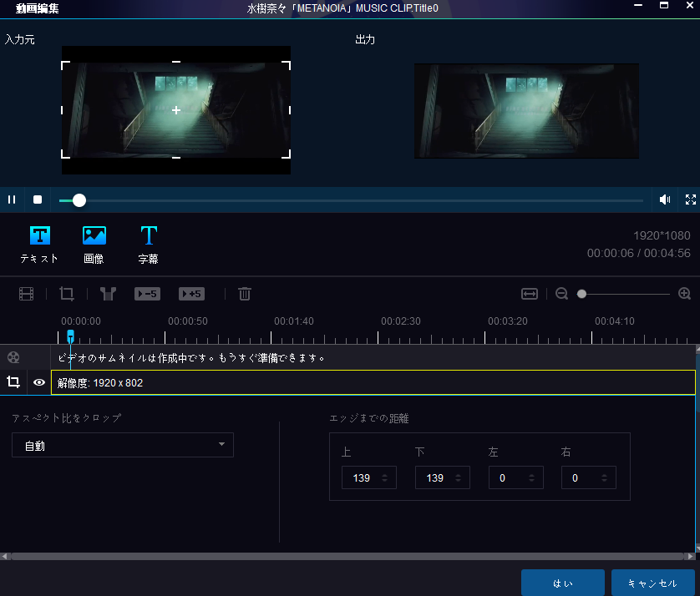Viewport: 700px width, 596px height.
Task: Click the bottom-right crop corner handle
Action: coord(287,154)
